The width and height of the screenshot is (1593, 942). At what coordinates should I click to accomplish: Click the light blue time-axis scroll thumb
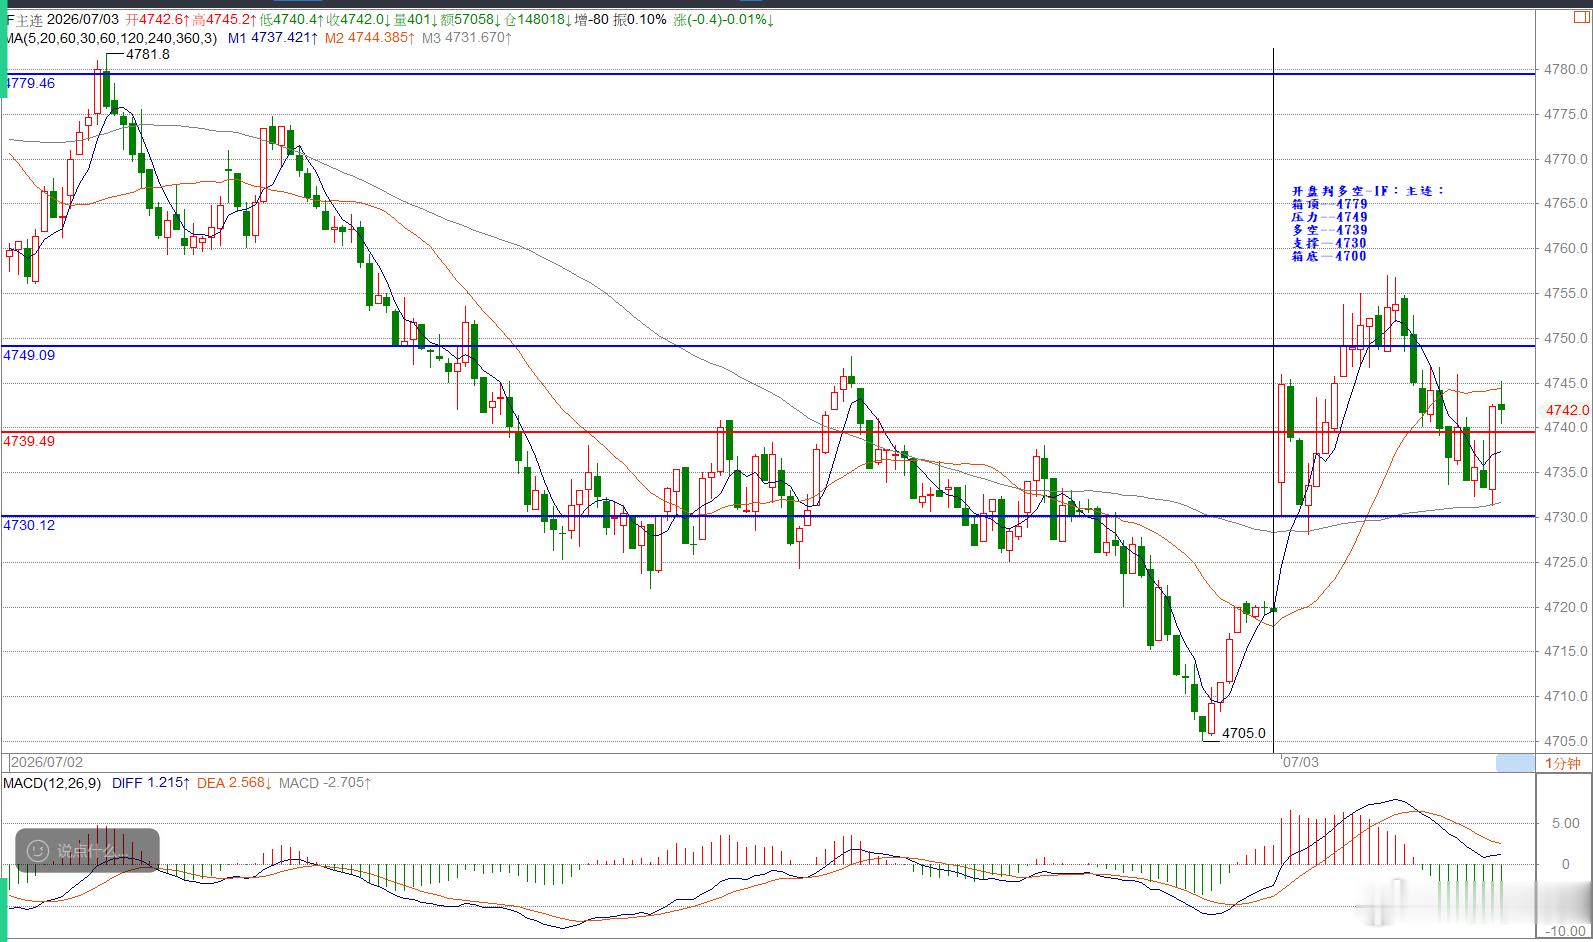[1514, 763]
